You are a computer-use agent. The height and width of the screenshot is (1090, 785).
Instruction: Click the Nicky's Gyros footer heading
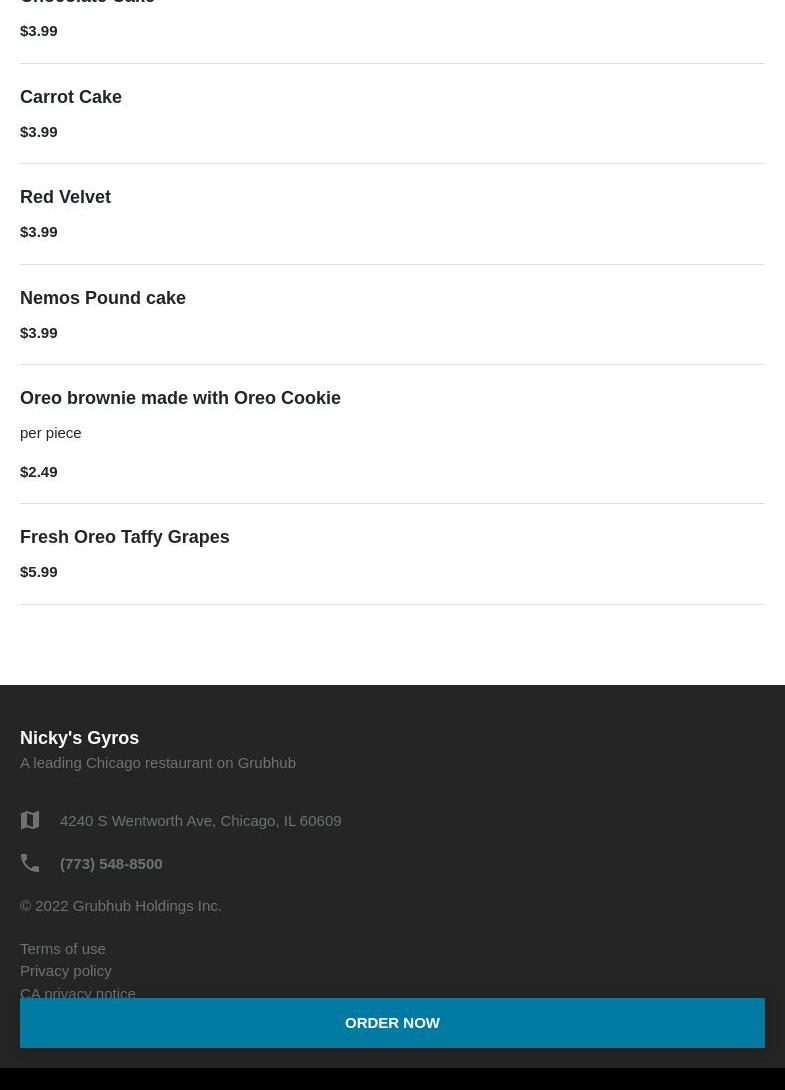[80, 738]
